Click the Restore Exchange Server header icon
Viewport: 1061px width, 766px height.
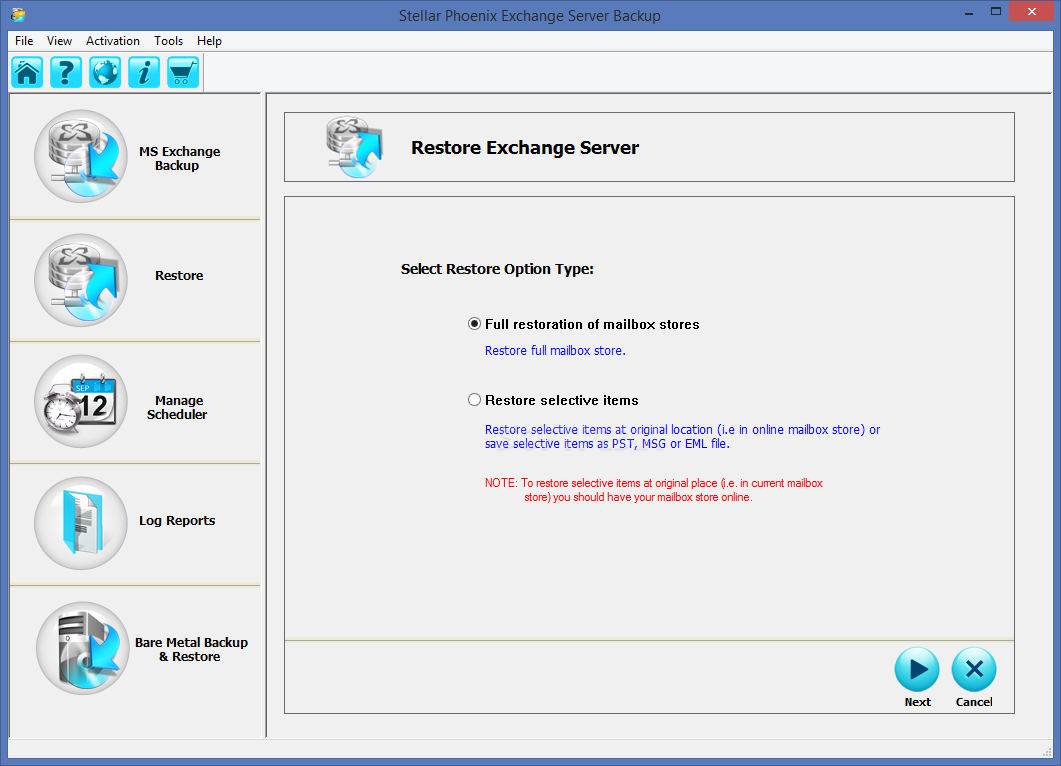(355, 148)
